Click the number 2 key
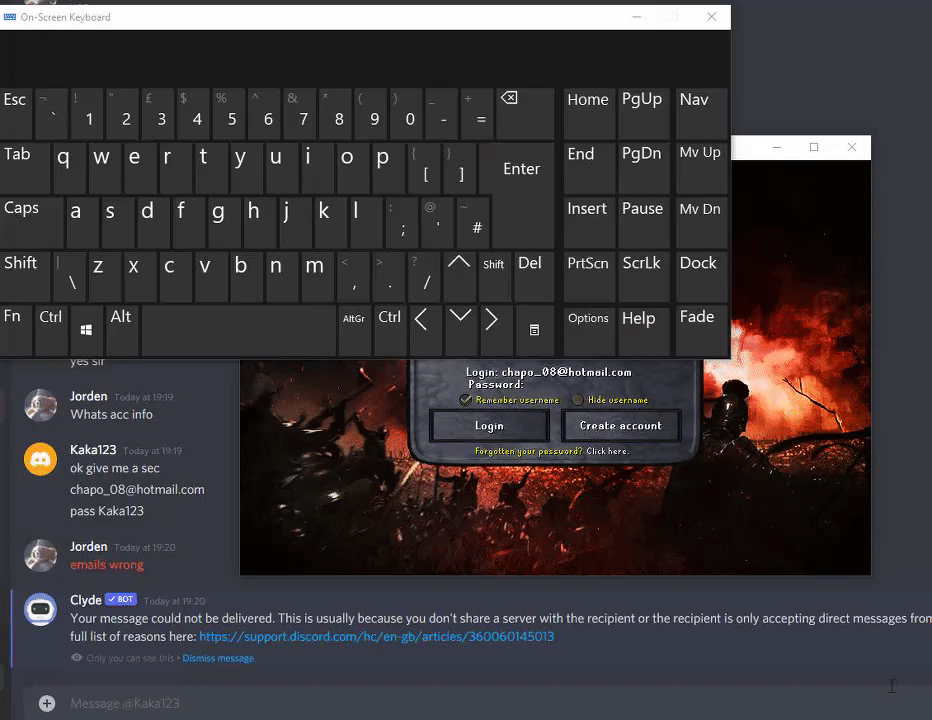Screen dimensions: 932x720 (x=122, y=113)
